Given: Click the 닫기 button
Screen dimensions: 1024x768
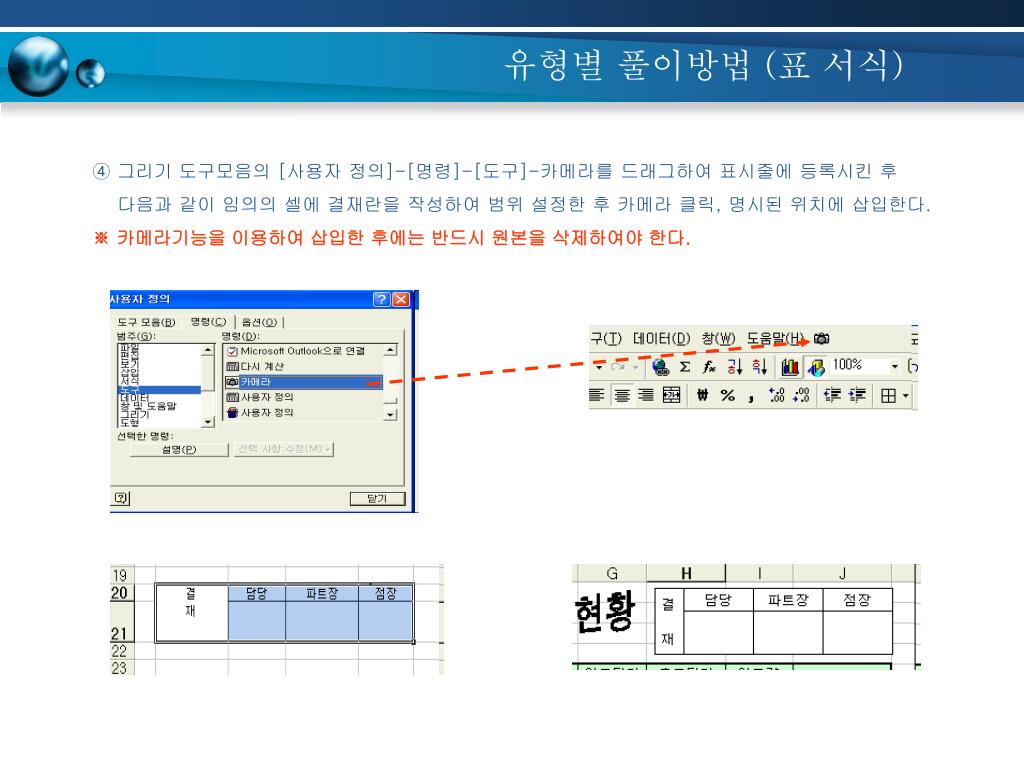Looking at the screenshot, I should tap(377, 498).
